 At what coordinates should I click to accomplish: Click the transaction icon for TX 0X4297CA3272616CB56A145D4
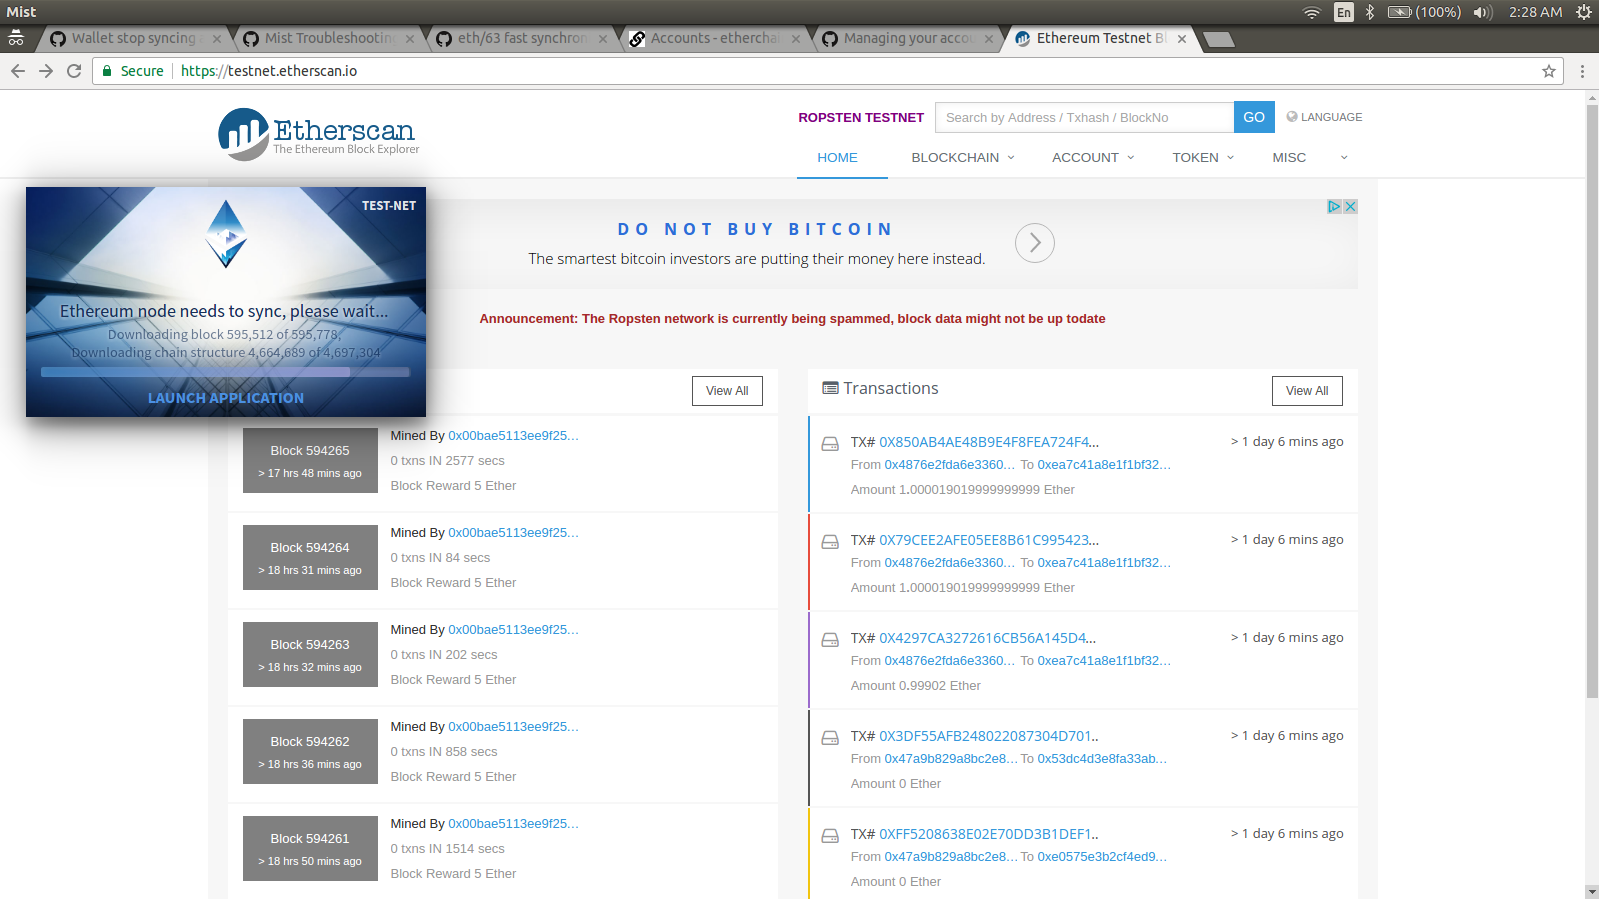click(830, 639)
